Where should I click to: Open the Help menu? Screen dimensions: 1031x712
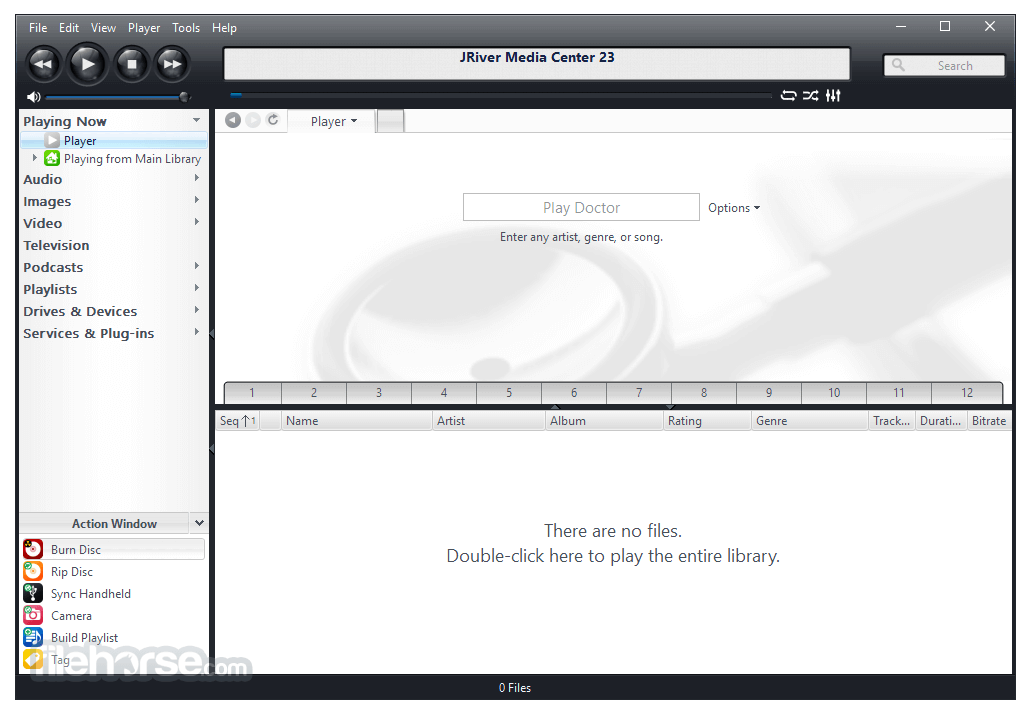click(x=224, y=28)
